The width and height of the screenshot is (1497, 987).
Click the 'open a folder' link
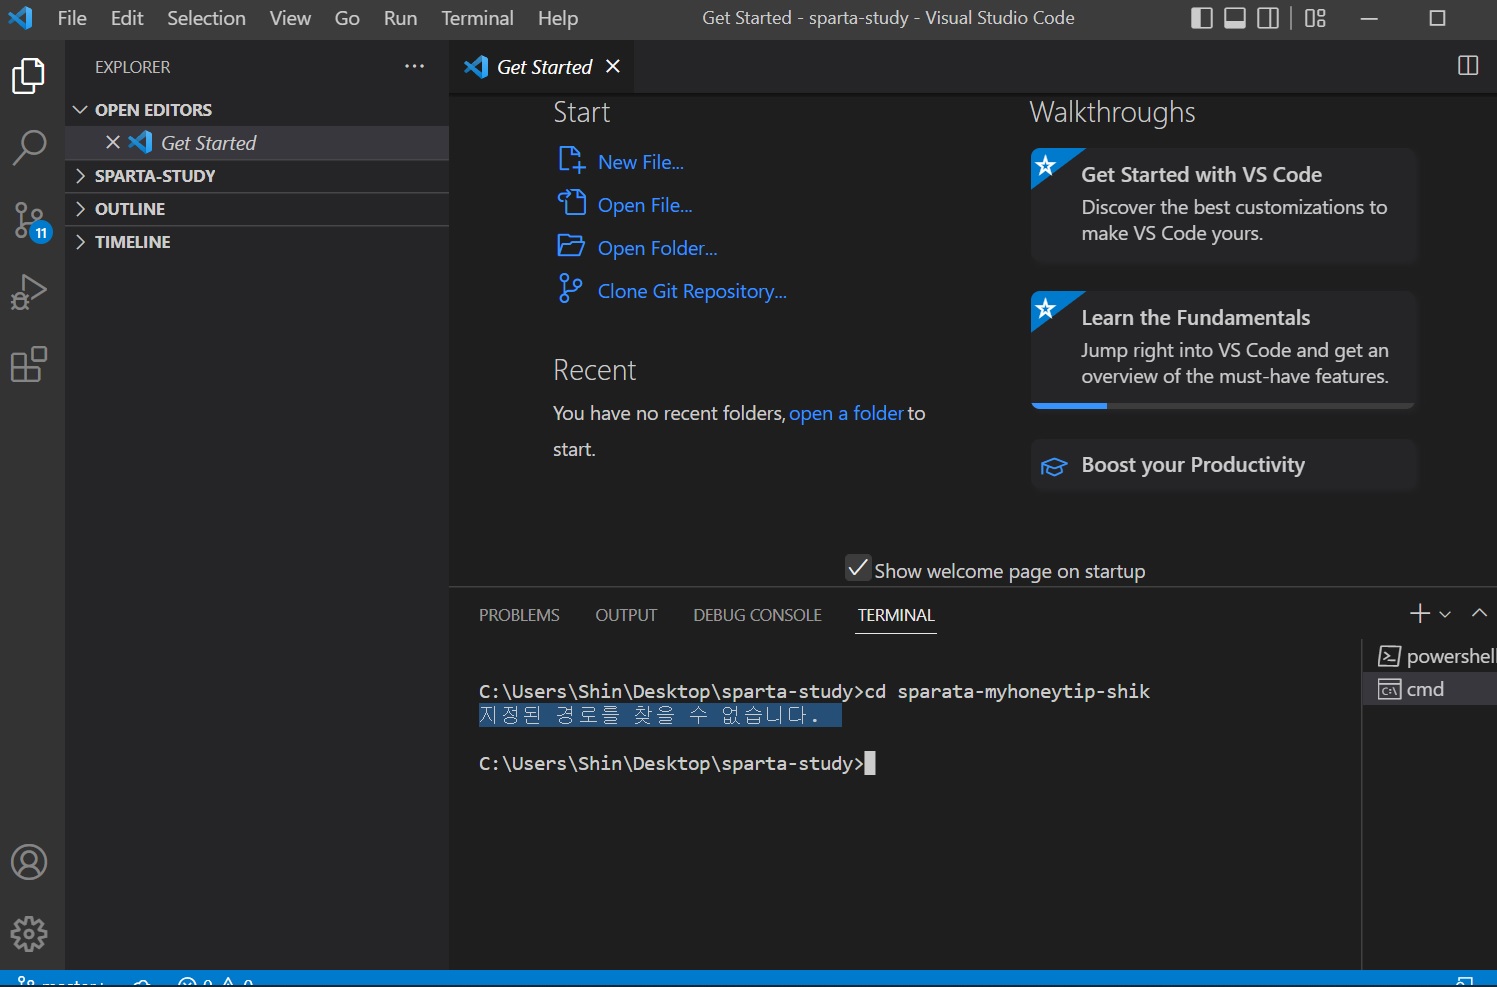846,413
